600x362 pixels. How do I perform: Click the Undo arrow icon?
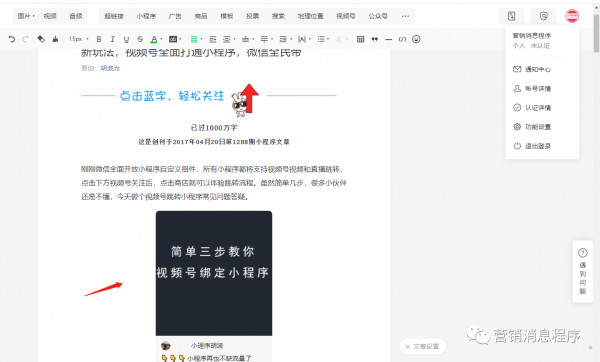[12, 39]
